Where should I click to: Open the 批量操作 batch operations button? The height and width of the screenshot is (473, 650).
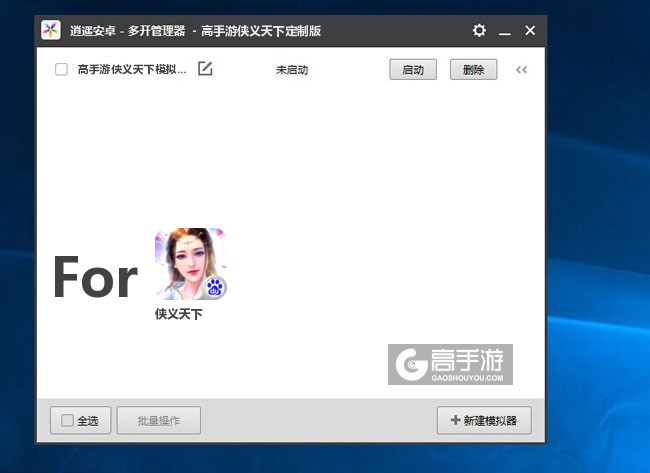pyautogui.click(x=159, y=420)
